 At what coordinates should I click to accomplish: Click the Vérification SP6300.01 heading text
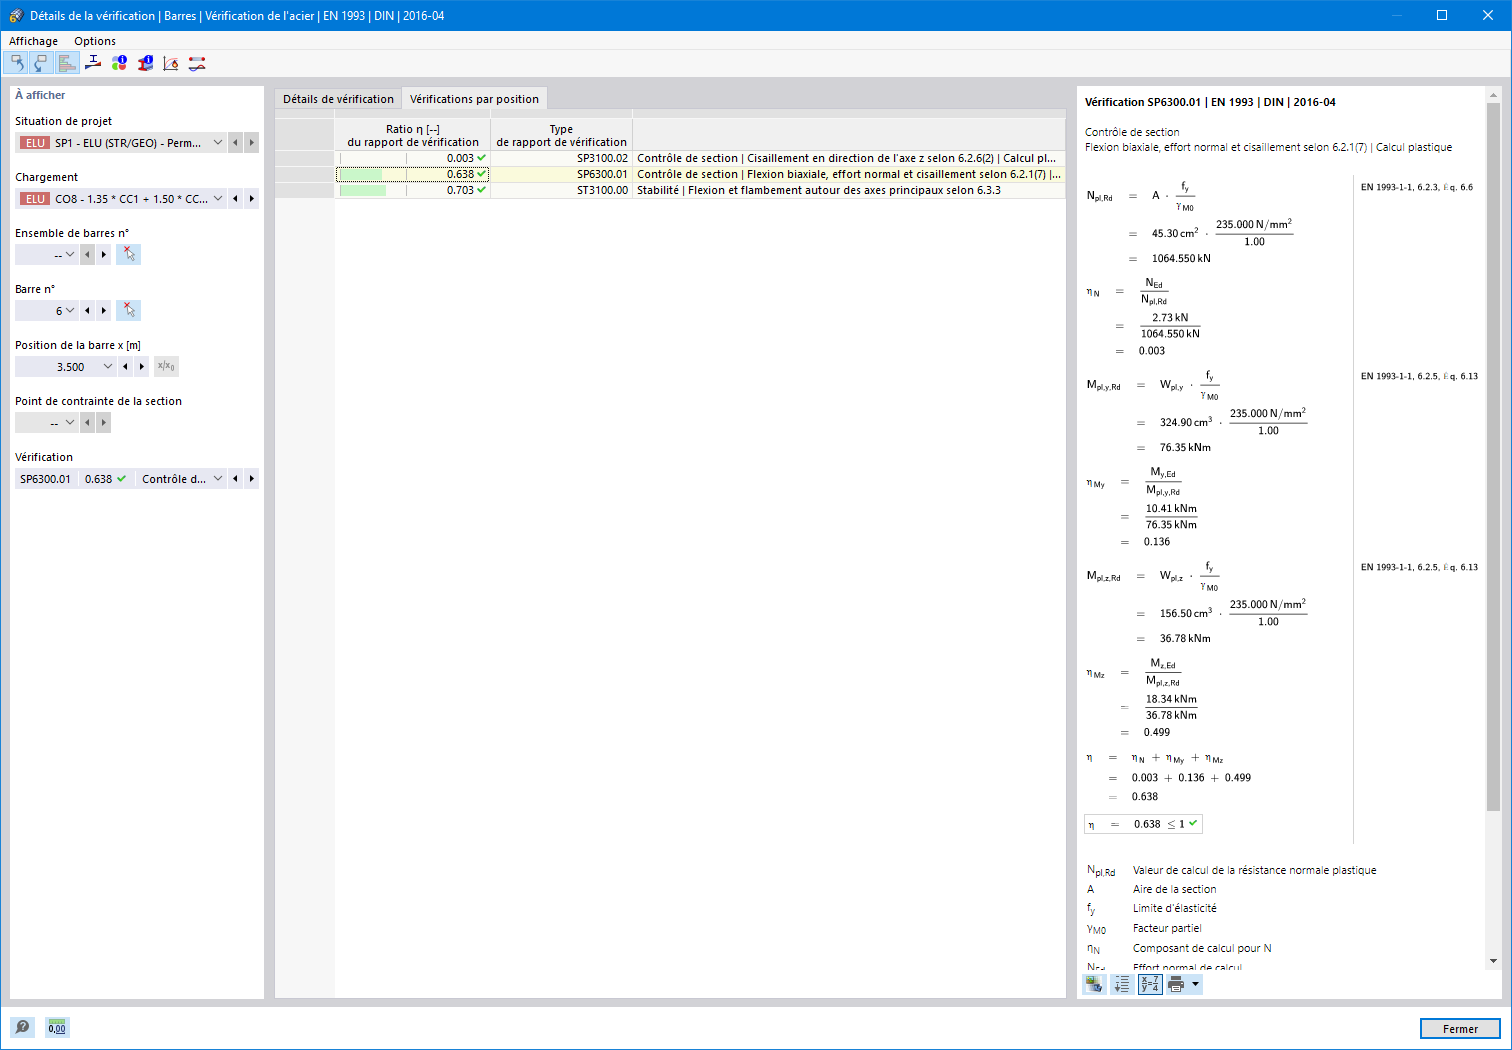(x=1210, y=102)
